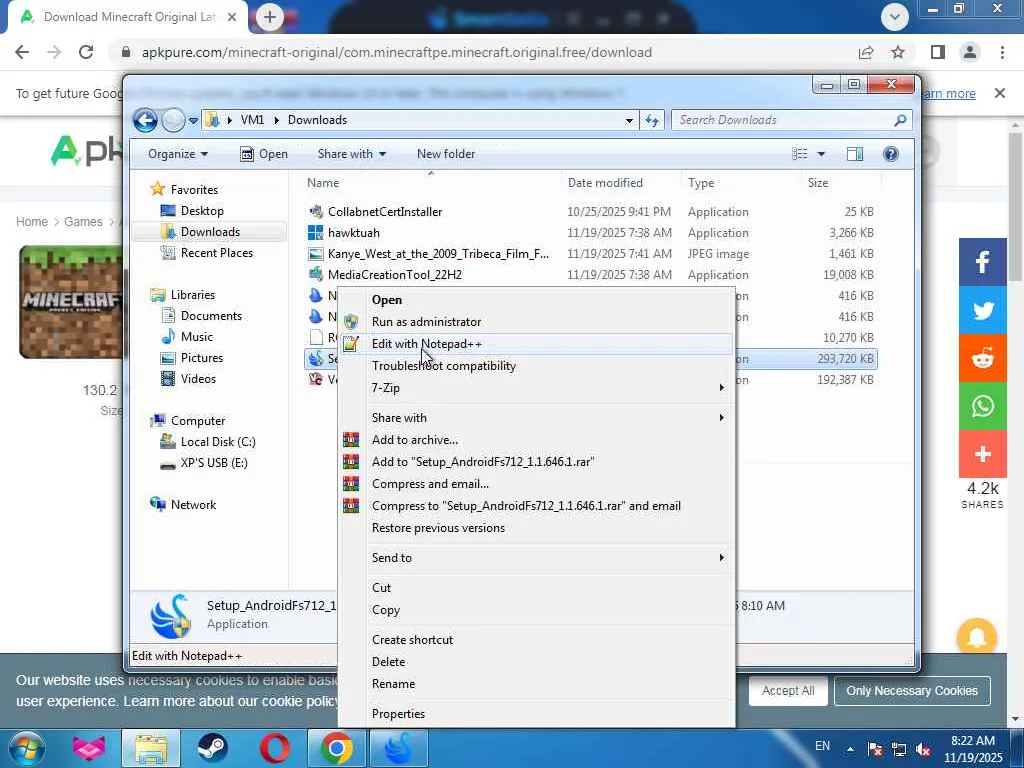Click the Explorer refresh address button
Image resolution: width=1024 pixels, height=768 pixels.
click(x=652, y=120)
